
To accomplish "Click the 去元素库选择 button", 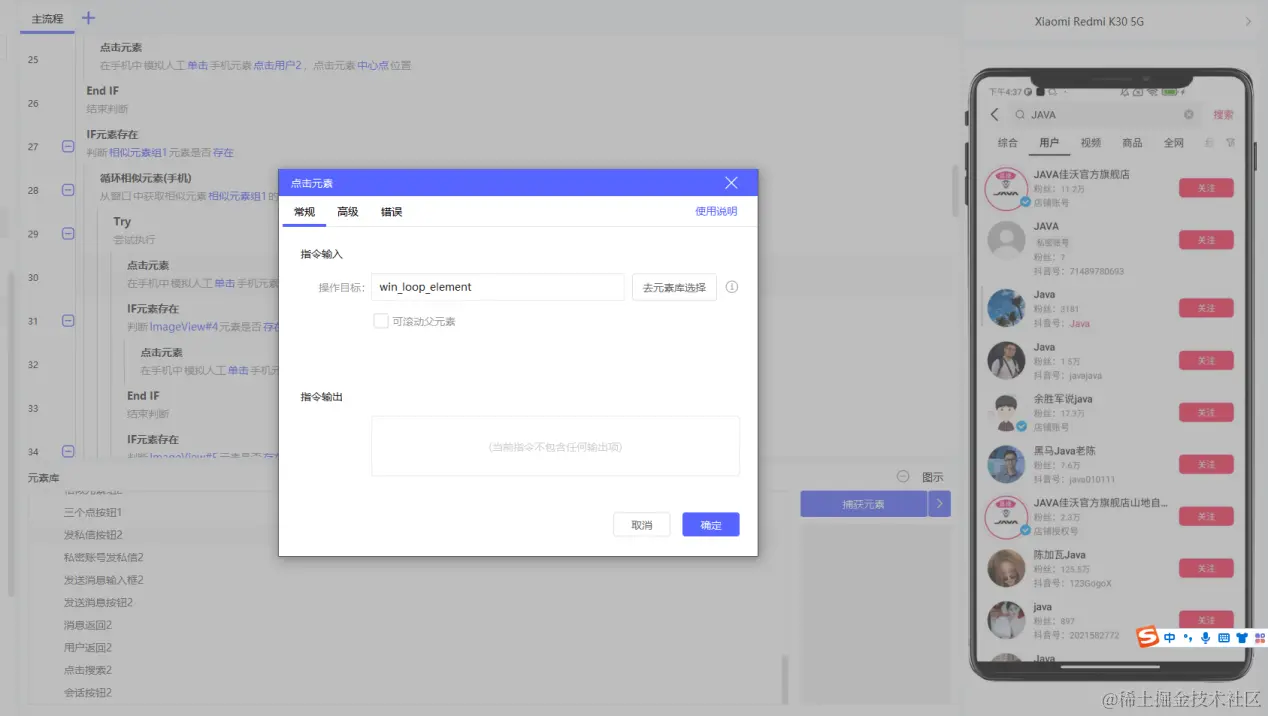I will point(674,288).
